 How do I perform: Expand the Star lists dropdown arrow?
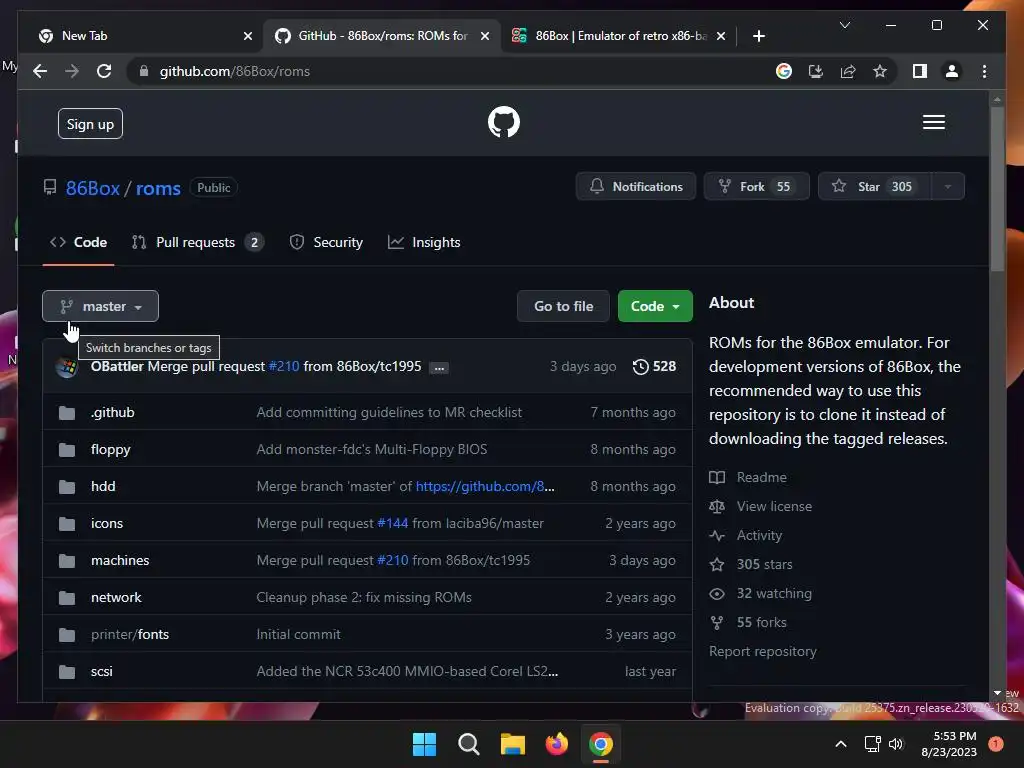coord(948,187)
